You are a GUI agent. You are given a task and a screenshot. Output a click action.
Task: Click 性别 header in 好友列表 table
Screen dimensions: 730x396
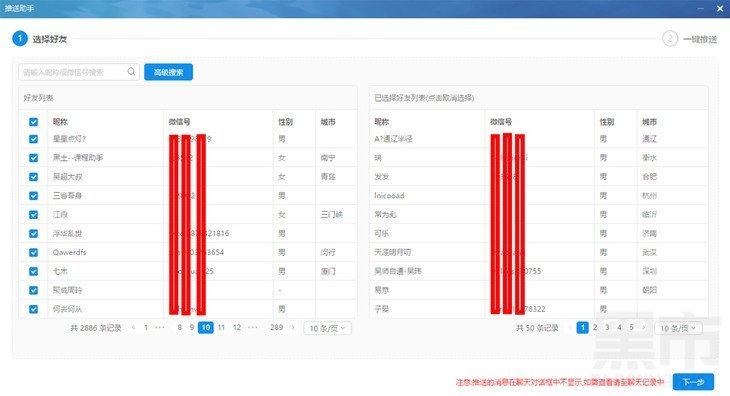(x=285, y=122)
